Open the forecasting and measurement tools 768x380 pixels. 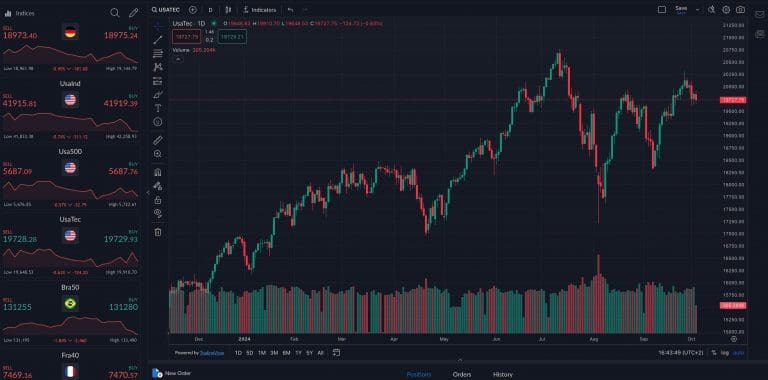click(x=158, y=81)
